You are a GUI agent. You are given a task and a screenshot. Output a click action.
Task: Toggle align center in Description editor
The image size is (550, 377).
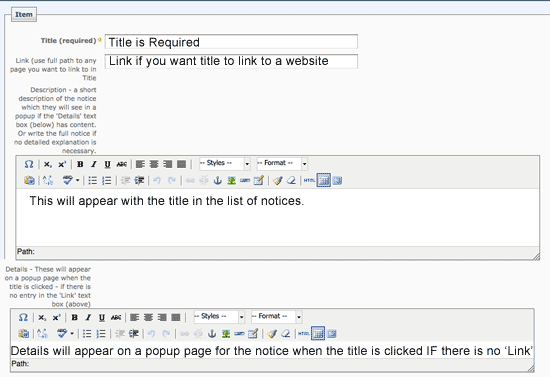pyautogui.click(x=154, y=164)
